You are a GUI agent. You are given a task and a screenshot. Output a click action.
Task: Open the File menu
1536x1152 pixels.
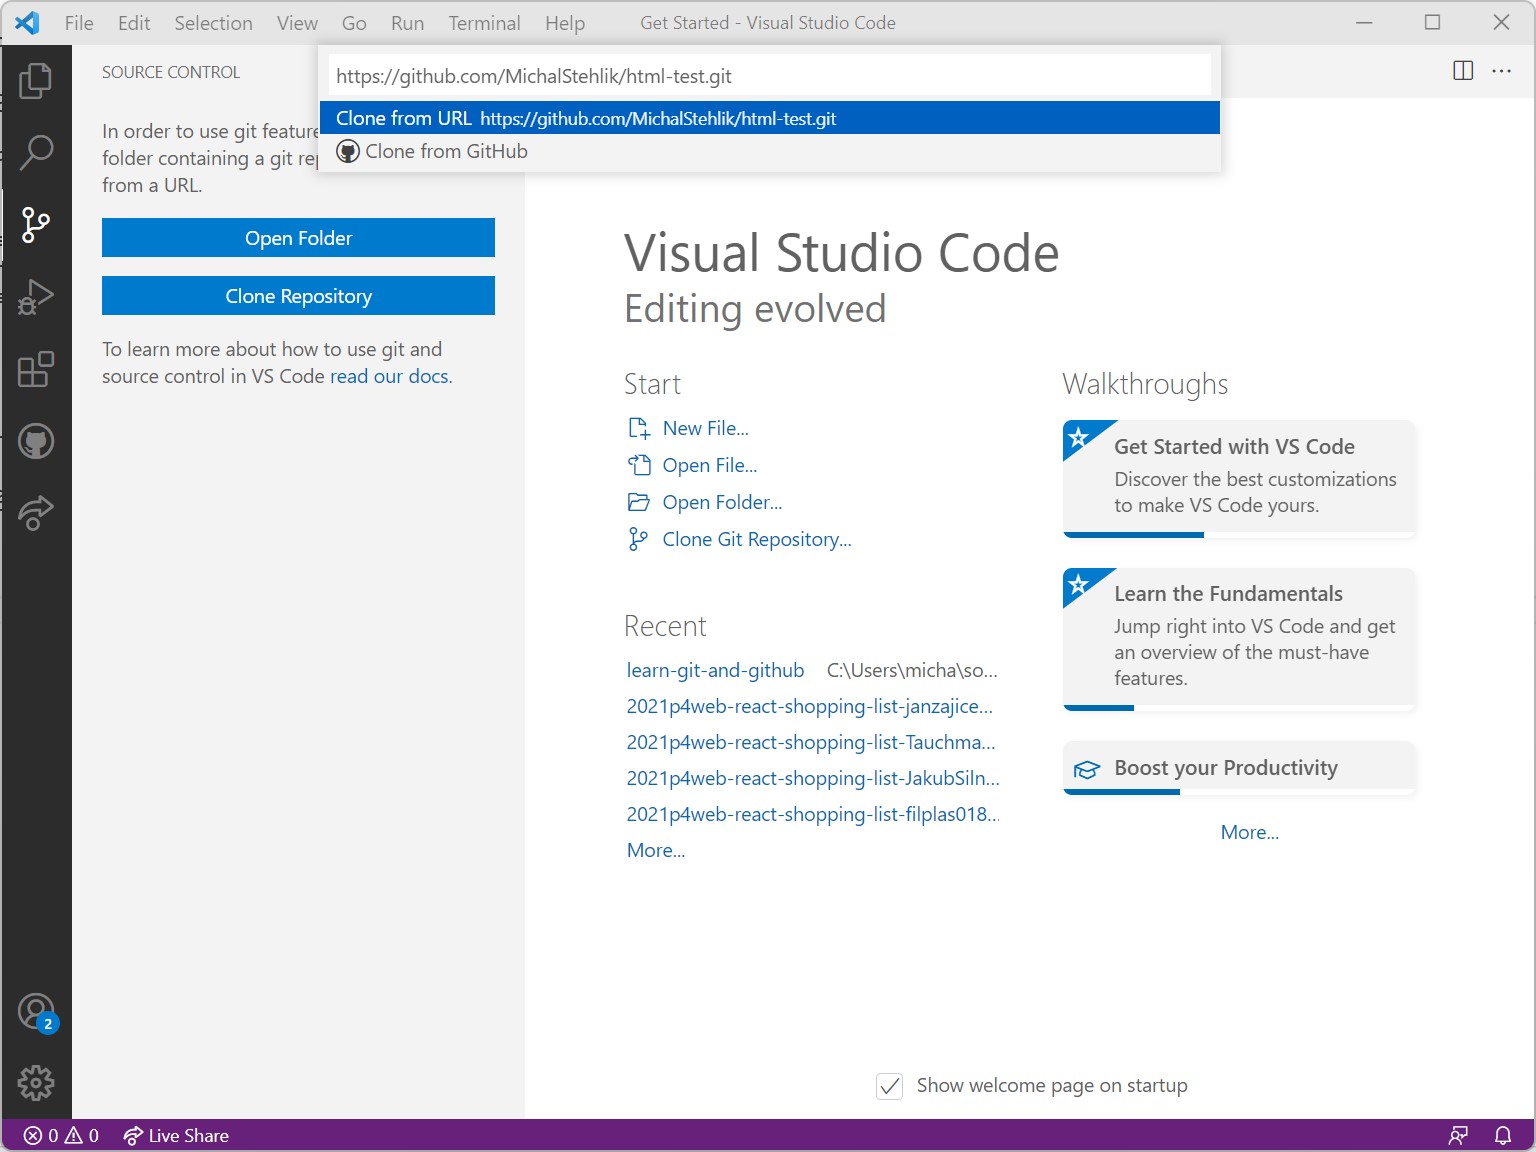tap(79, 23)
